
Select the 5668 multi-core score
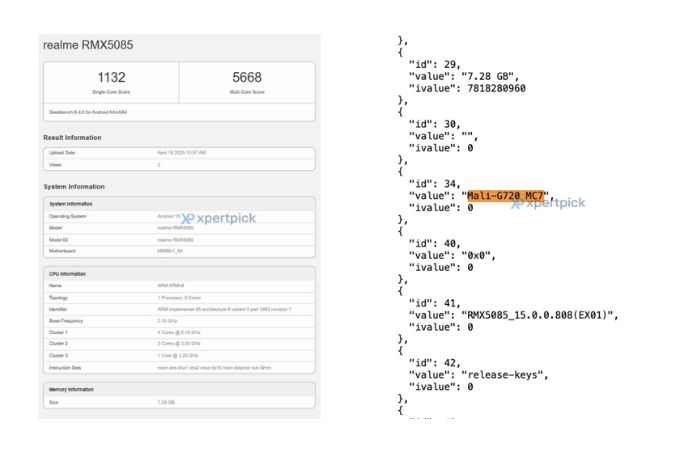pyautogui.click(x=247, y=77)
